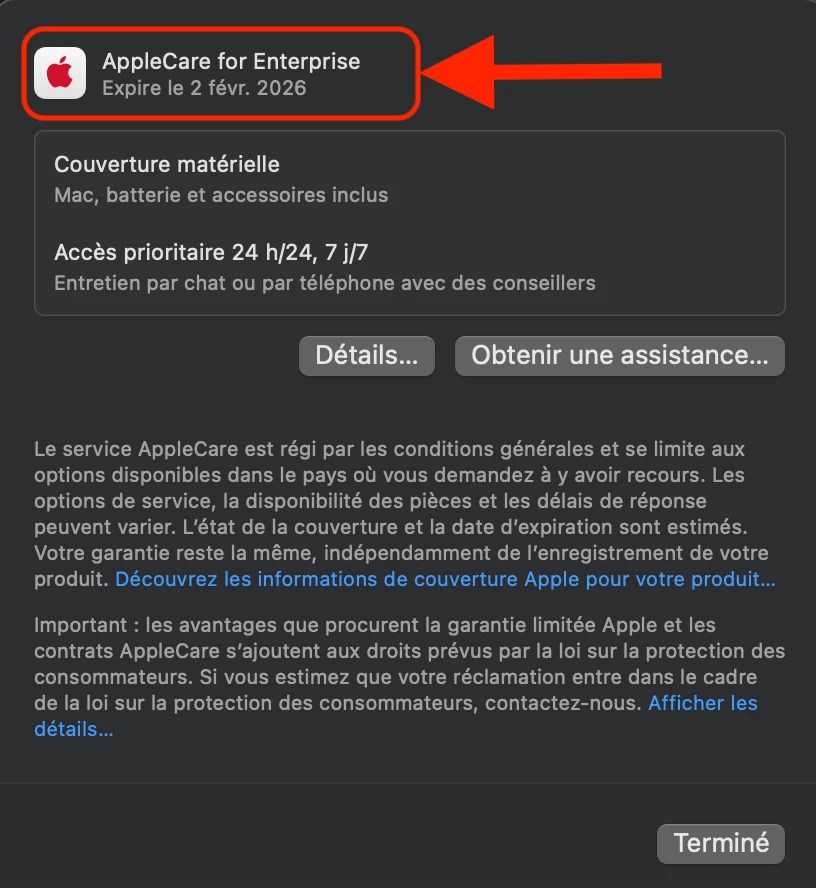Open the Détails… button

pos(367,356)
